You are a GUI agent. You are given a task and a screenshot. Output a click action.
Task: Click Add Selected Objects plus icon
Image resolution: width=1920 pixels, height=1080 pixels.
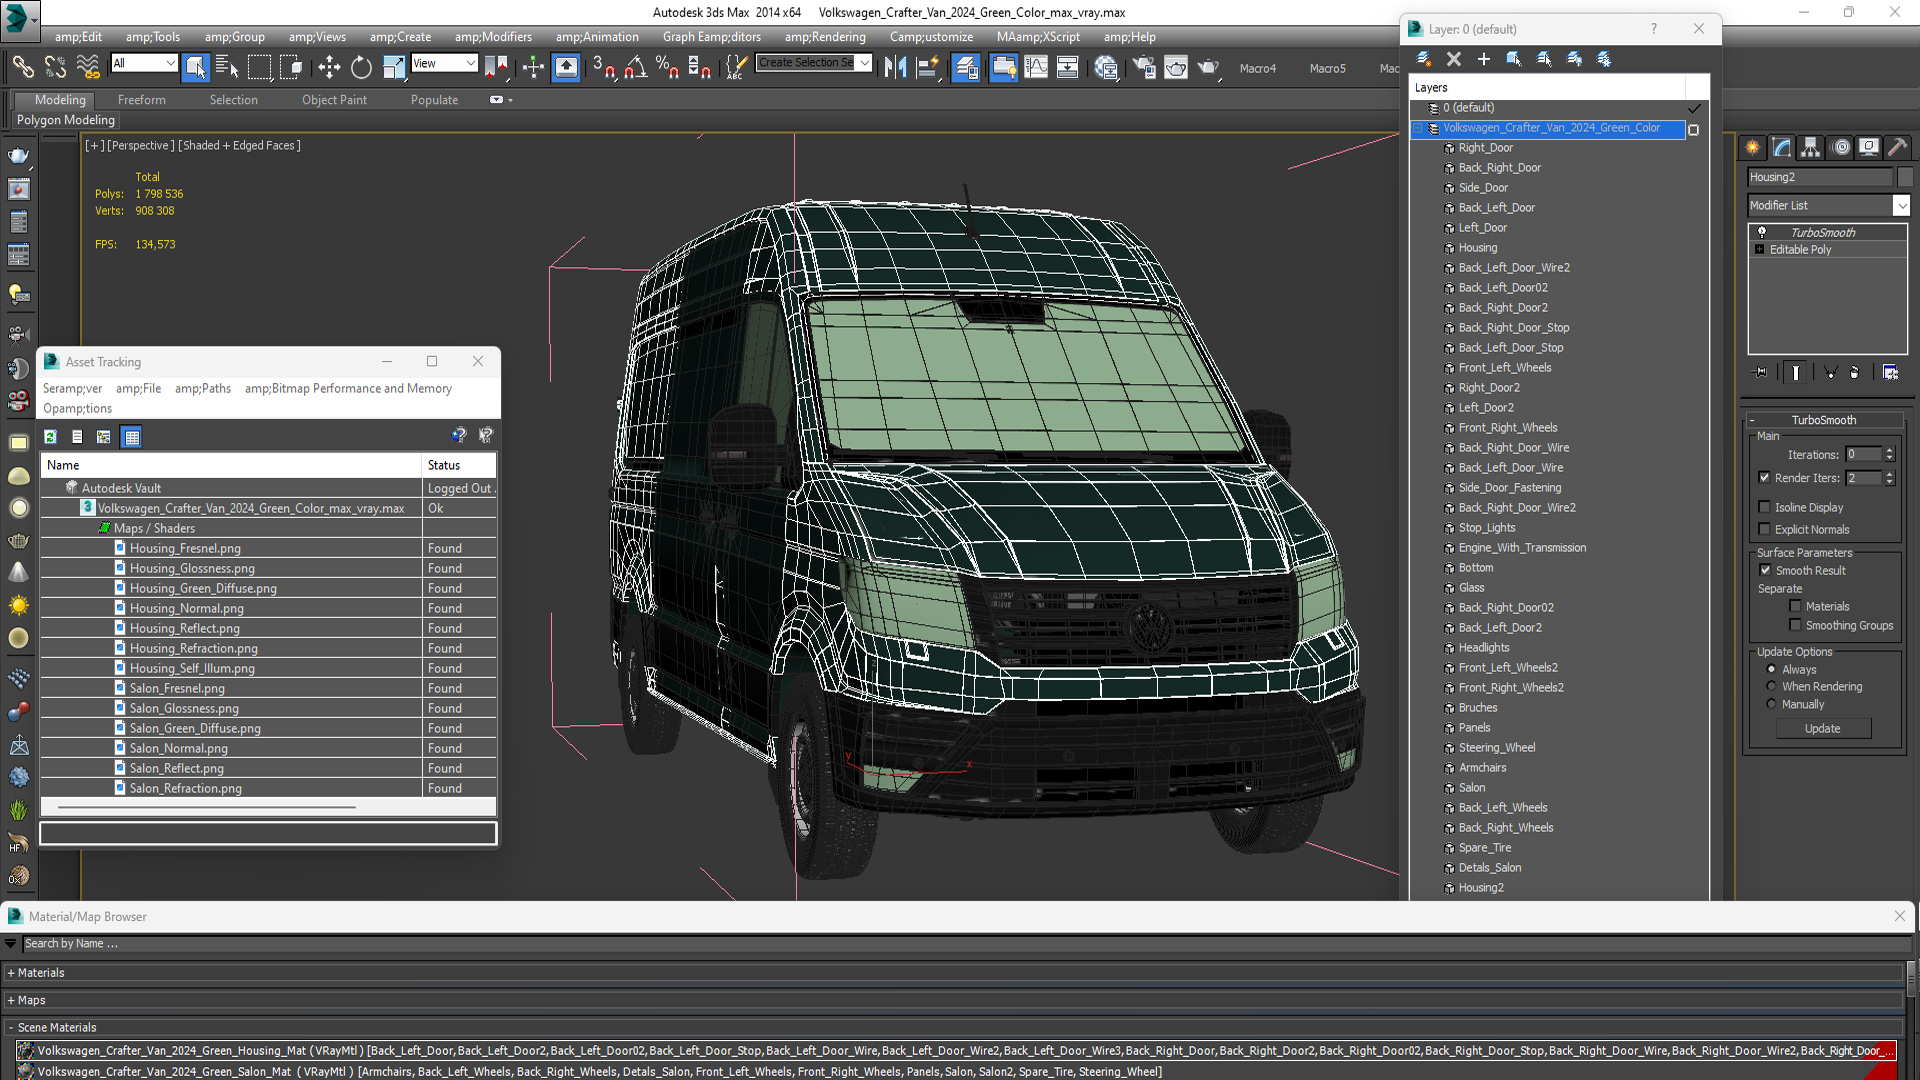point(1484,59)
